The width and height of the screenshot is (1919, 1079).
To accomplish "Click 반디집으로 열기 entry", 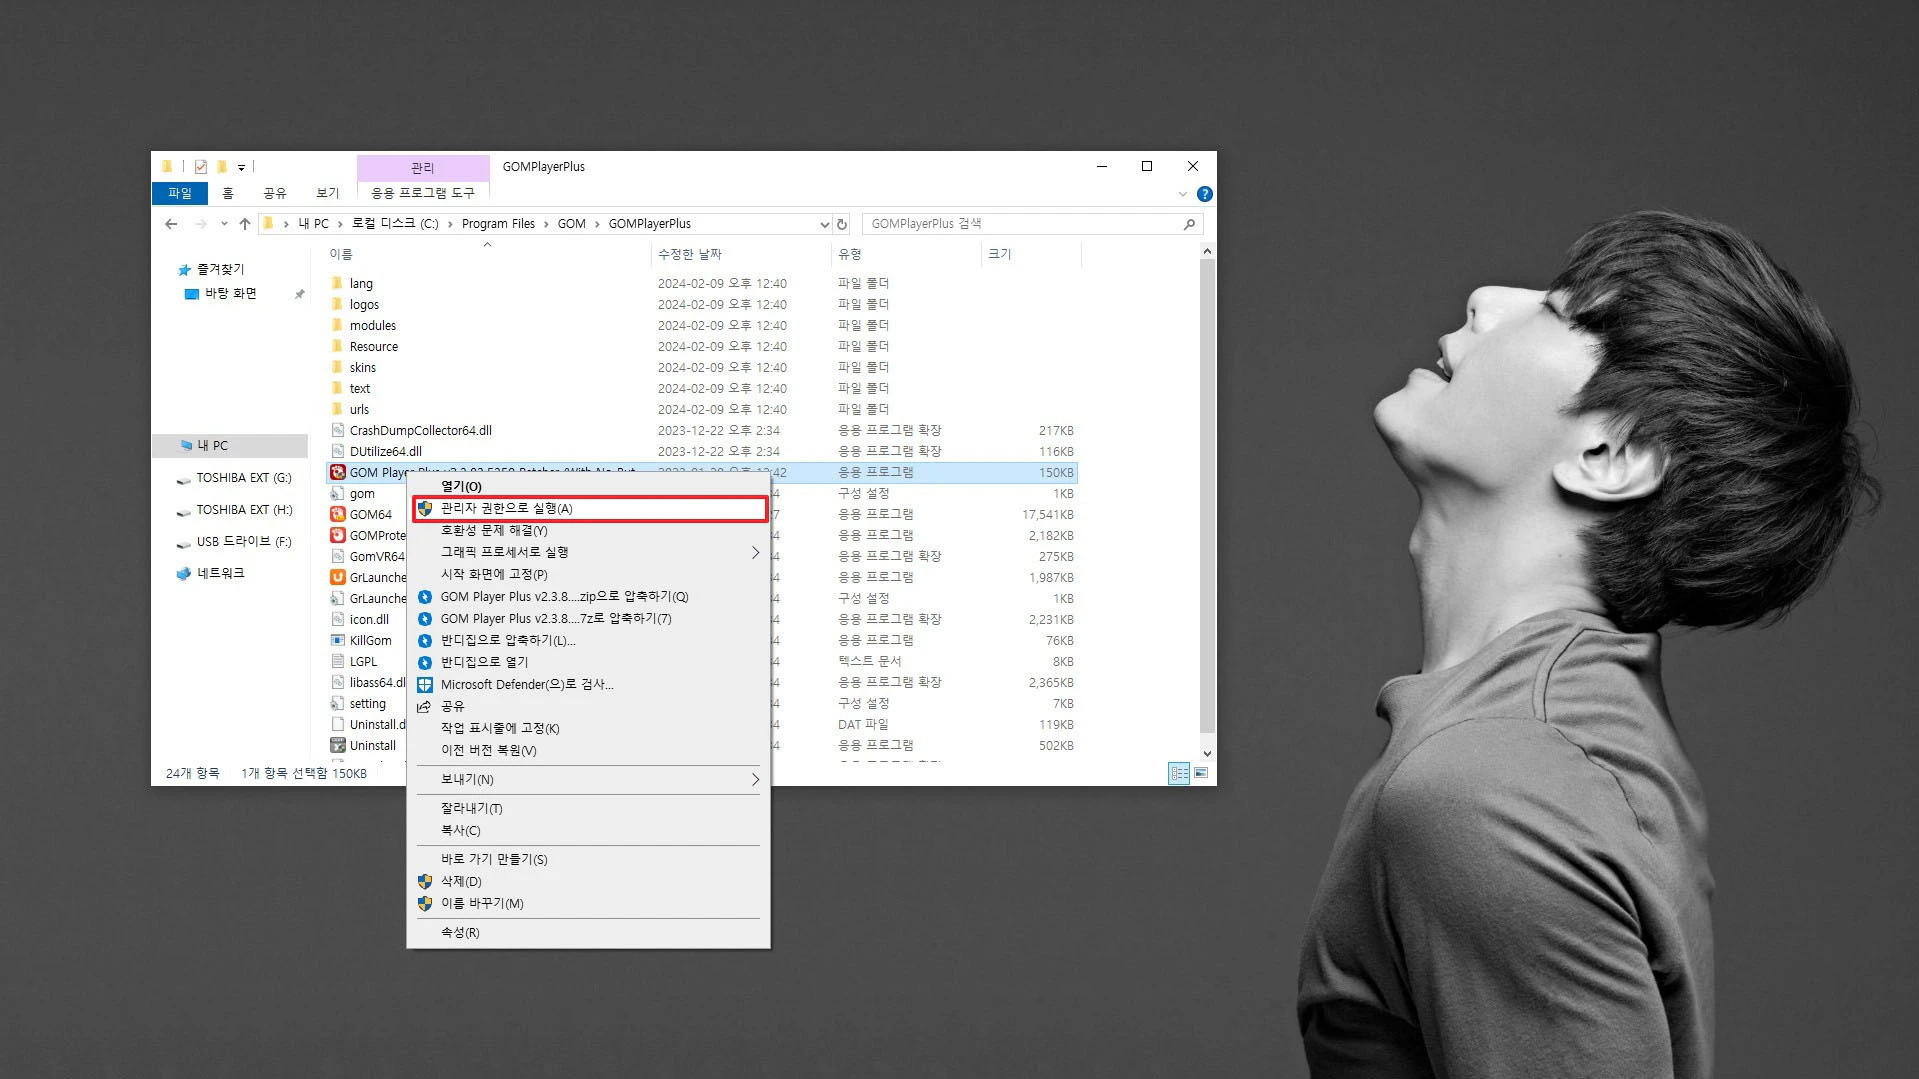I will [x=589, y=662].
